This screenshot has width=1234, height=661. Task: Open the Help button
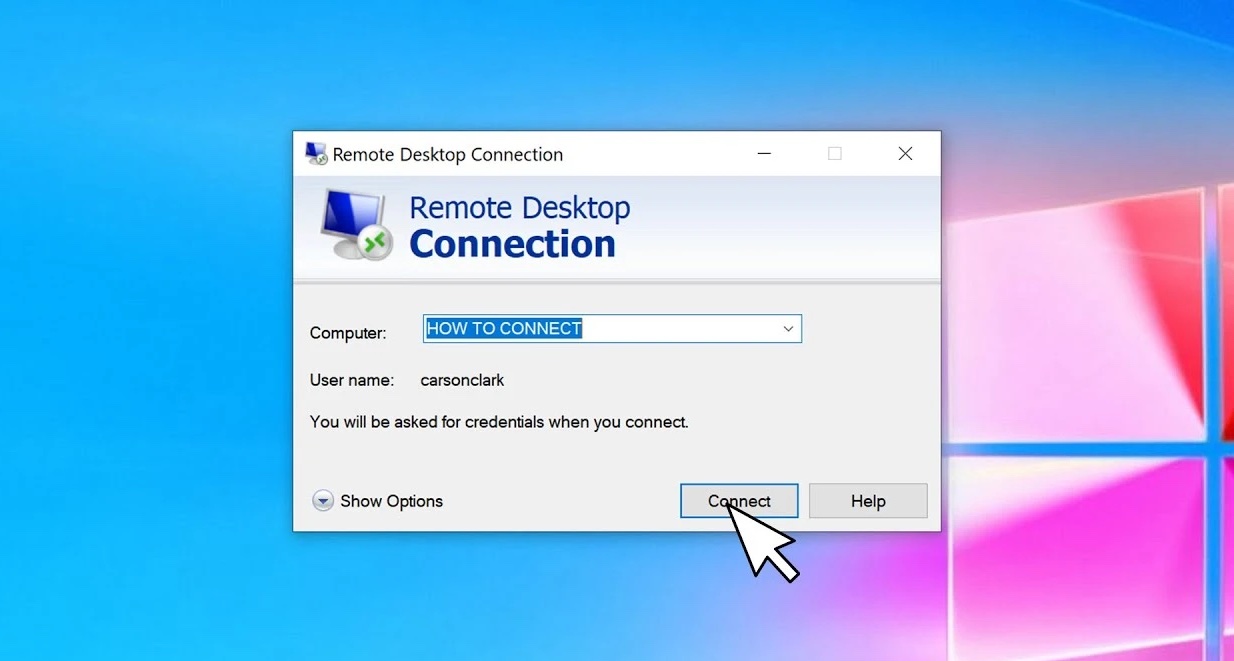point(868,501)
